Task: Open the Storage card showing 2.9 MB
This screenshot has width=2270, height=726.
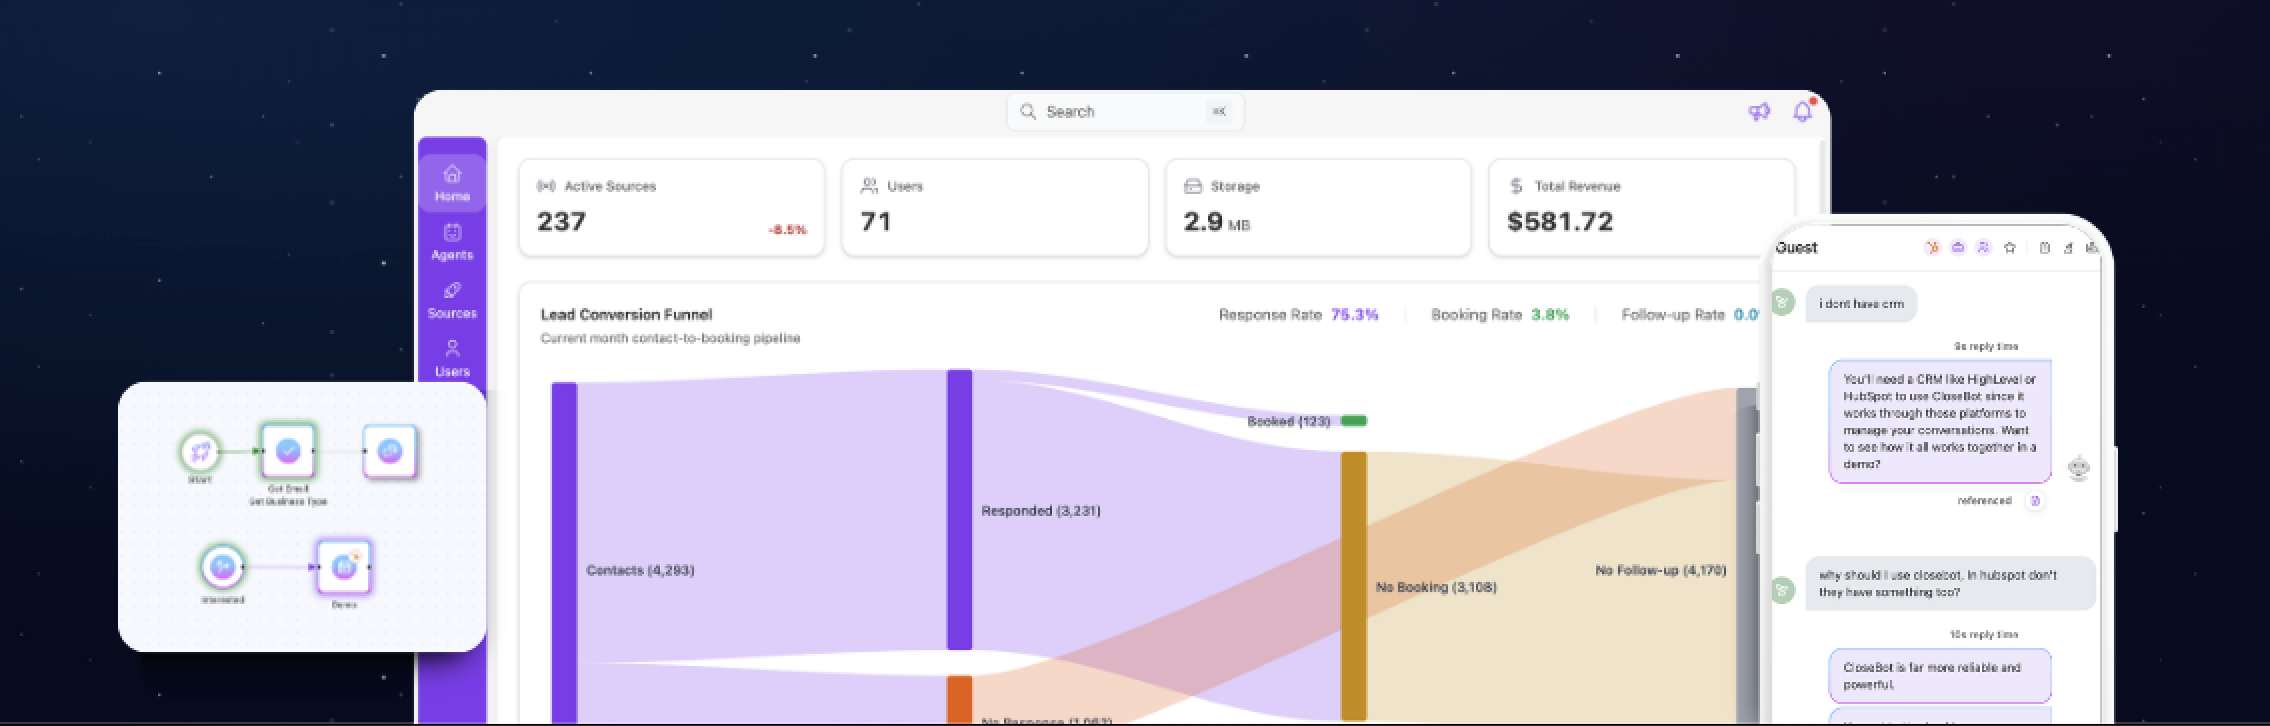Action: pos(1318,208)
